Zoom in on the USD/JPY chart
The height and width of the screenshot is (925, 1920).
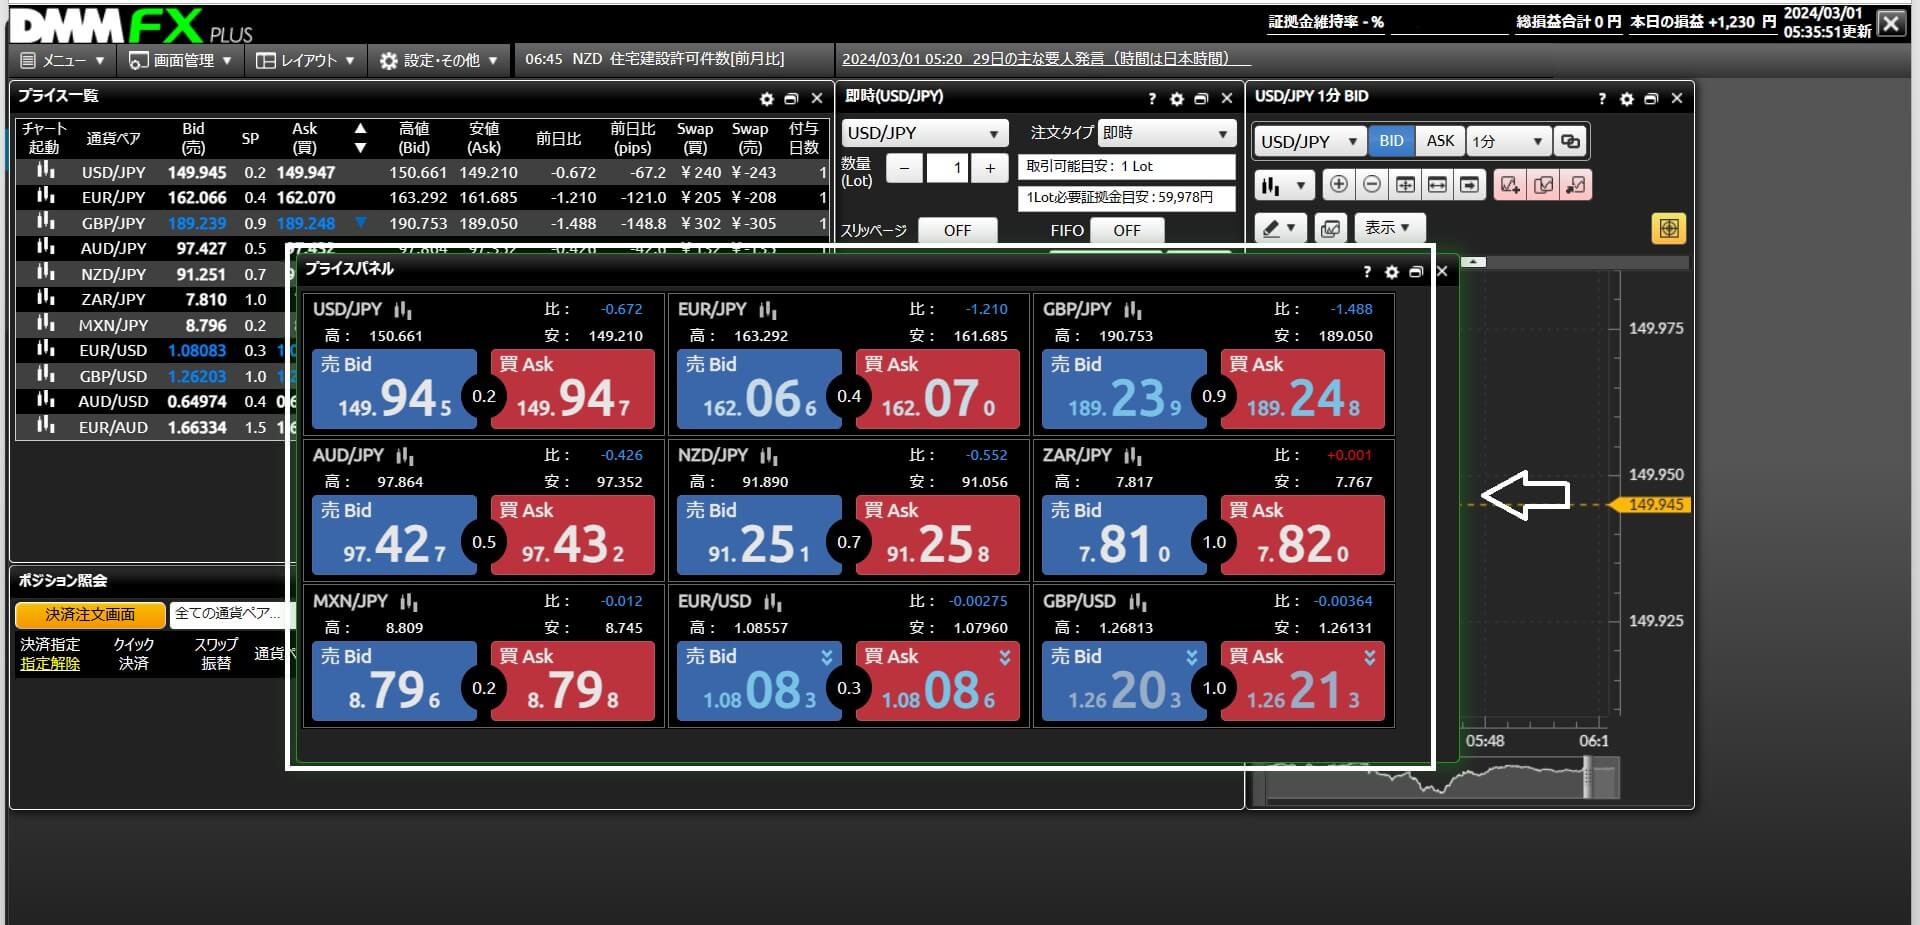point(1338,185)
